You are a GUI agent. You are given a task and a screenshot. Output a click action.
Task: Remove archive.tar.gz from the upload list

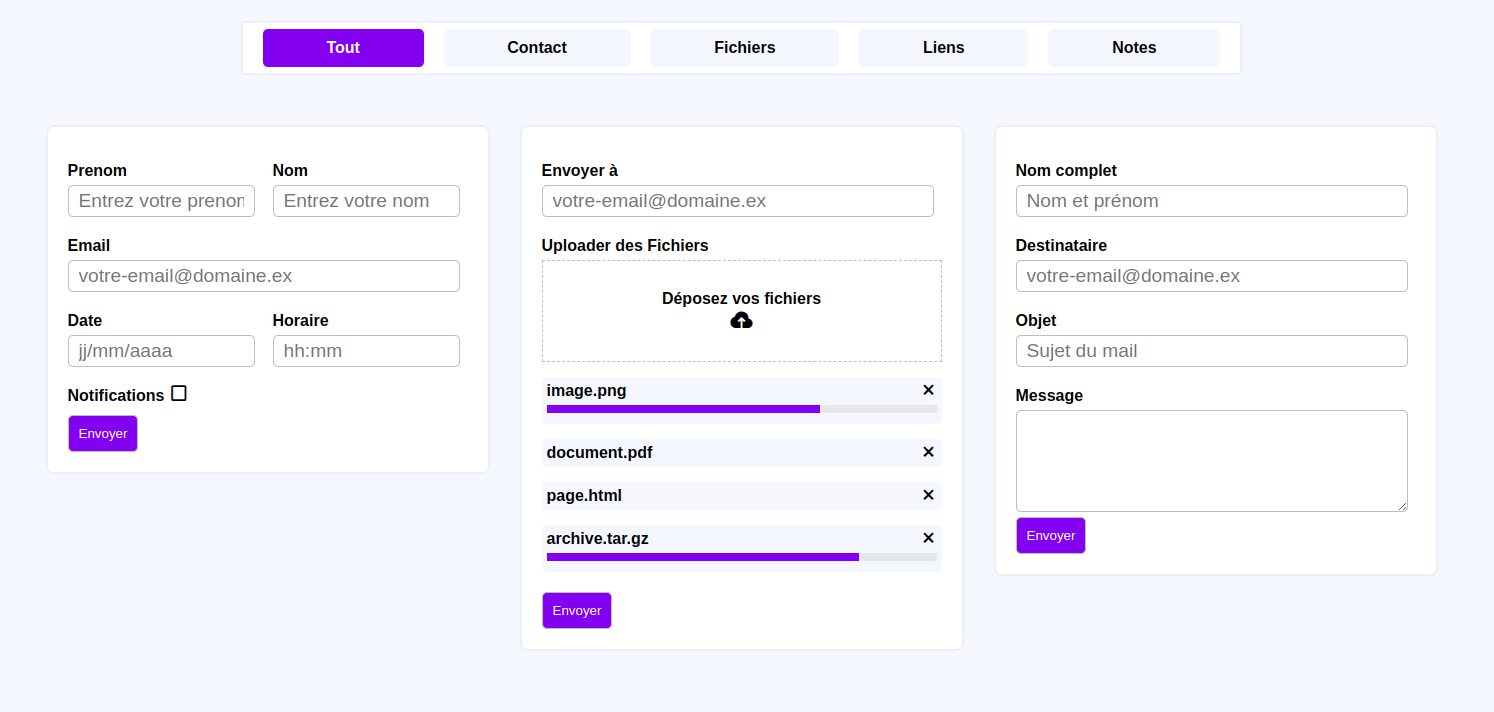928,538
